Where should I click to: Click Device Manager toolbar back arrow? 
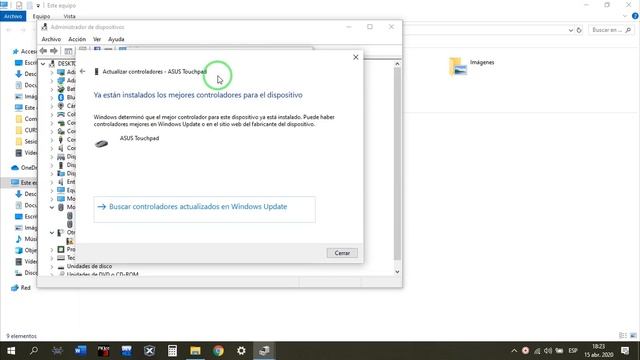point(43,51)
